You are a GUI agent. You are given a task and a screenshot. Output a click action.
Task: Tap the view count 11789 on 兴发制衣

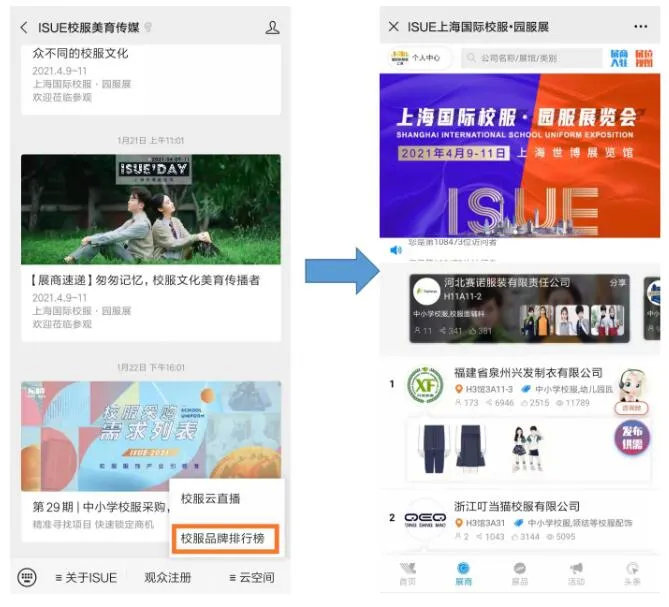click(x=573, y=403)
